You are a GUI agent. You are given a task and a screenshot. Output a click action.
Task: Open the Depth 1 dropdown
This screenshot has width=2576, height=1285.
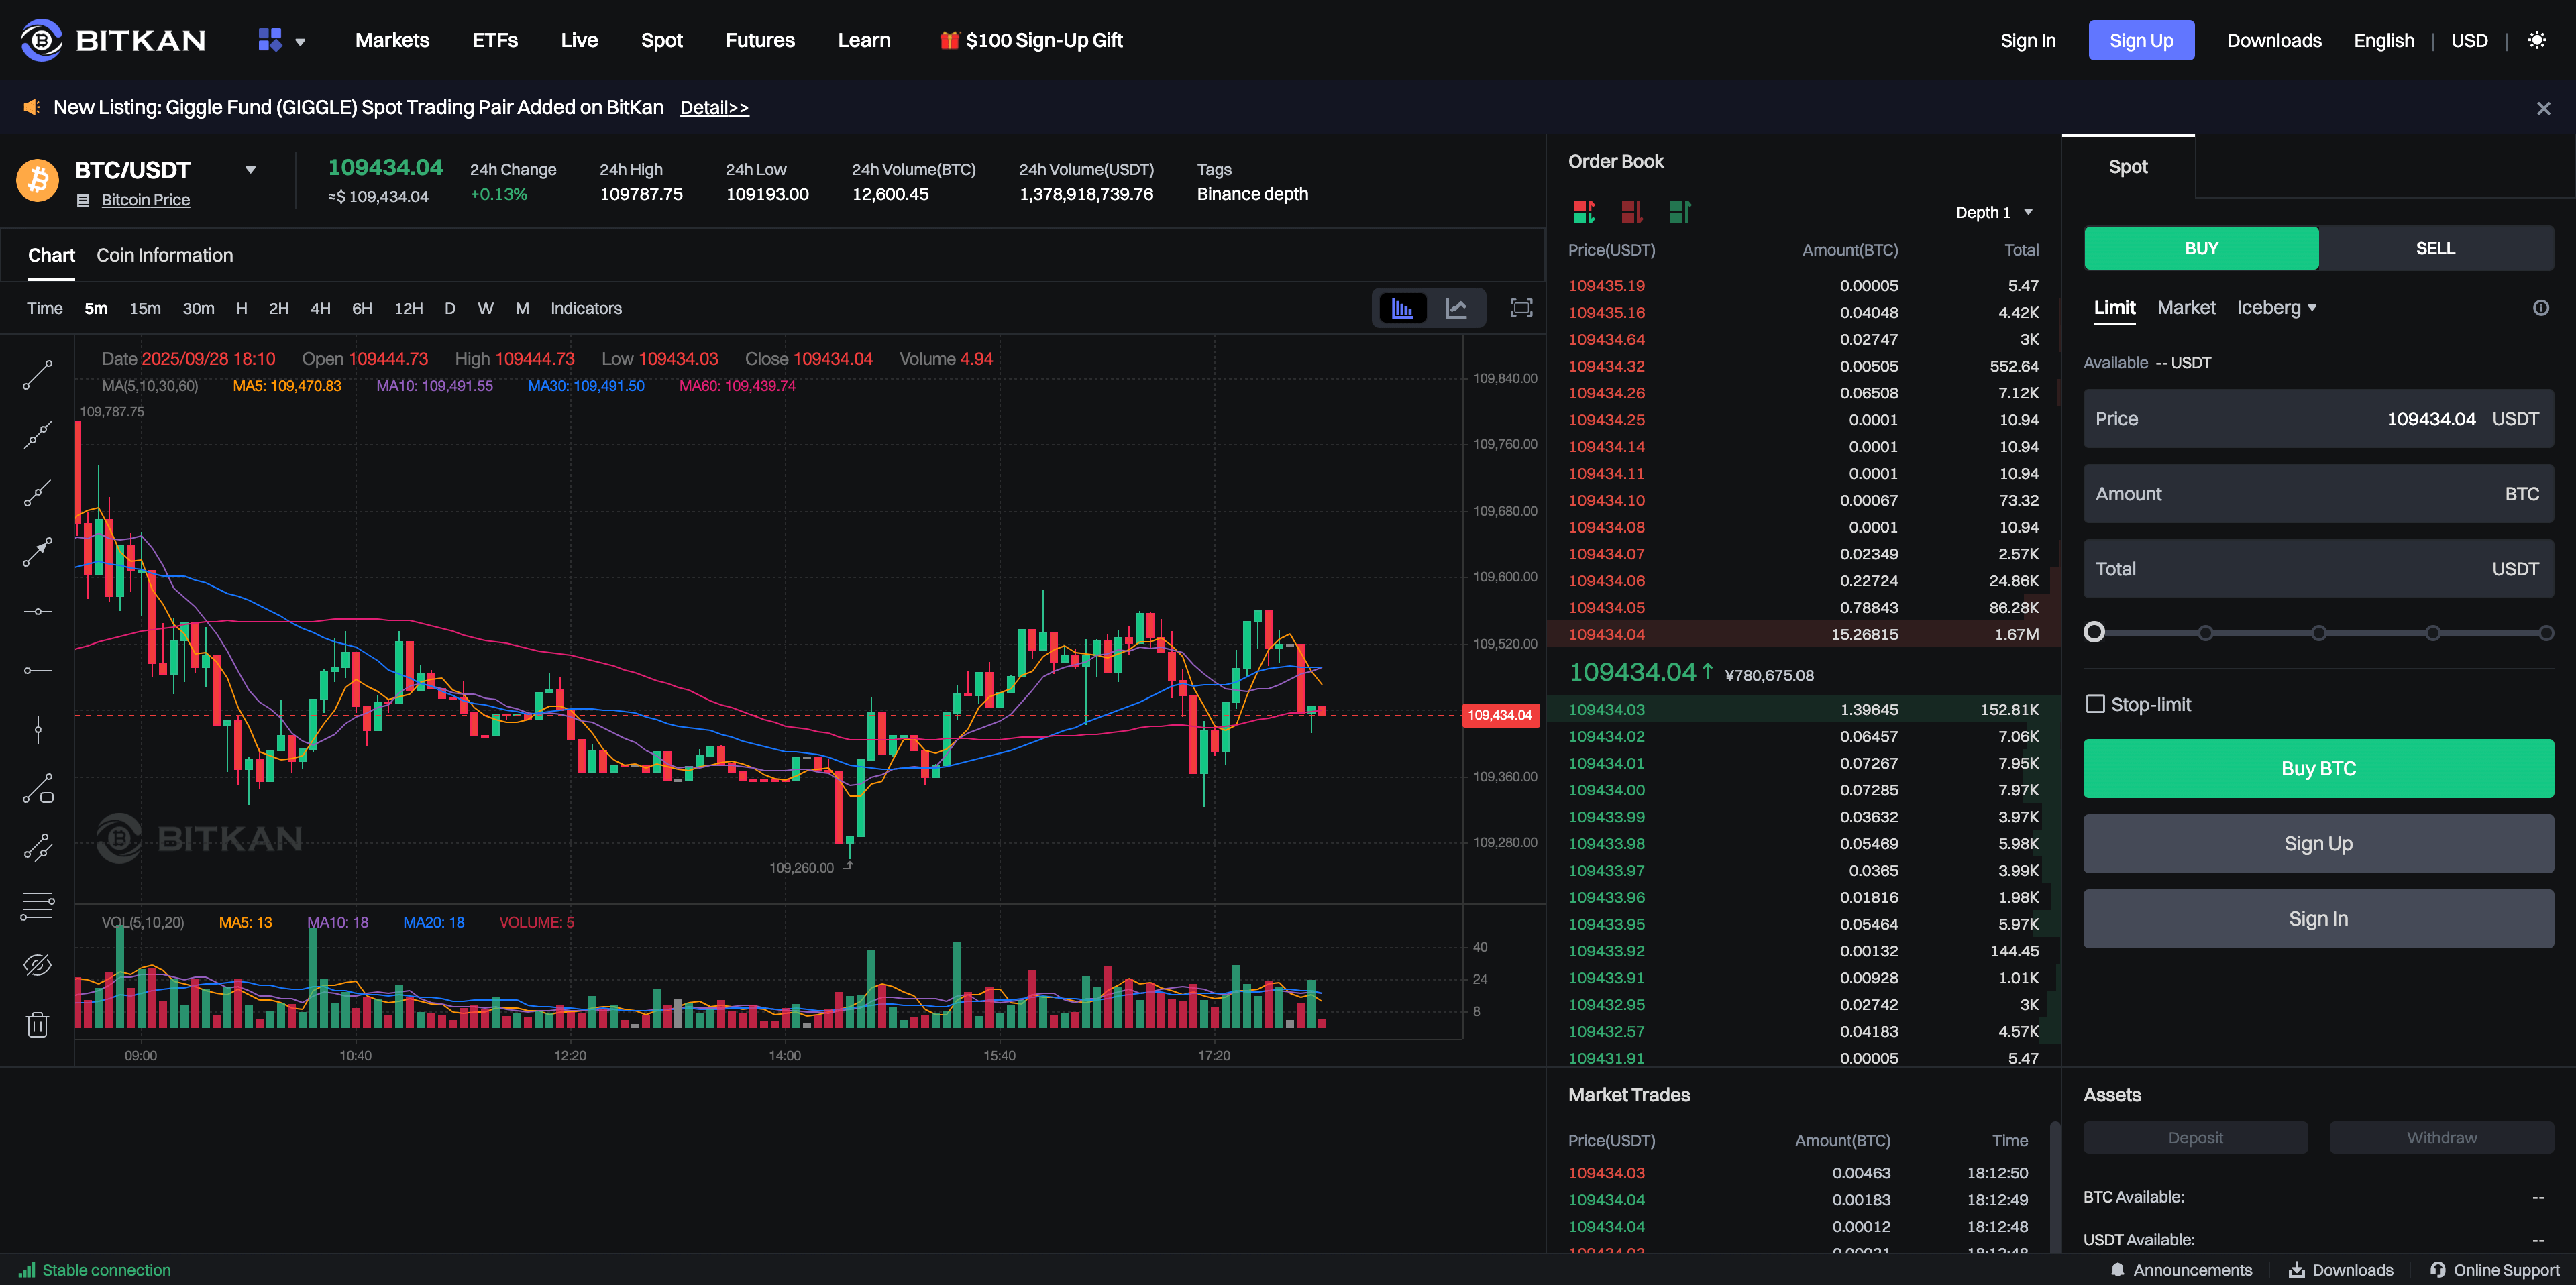point(1994,211)
